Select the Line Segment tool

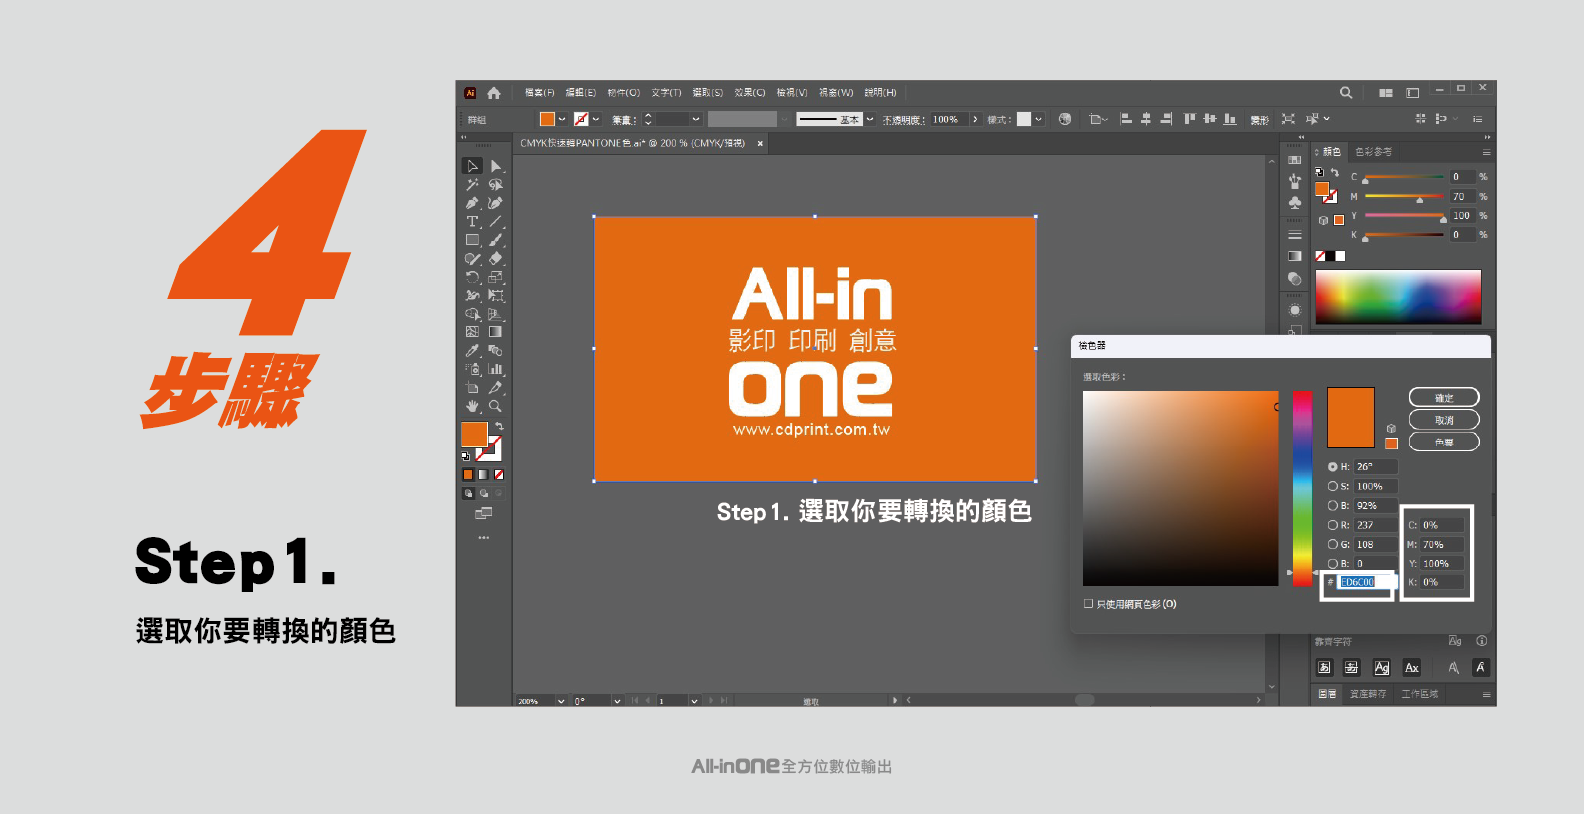496,221
